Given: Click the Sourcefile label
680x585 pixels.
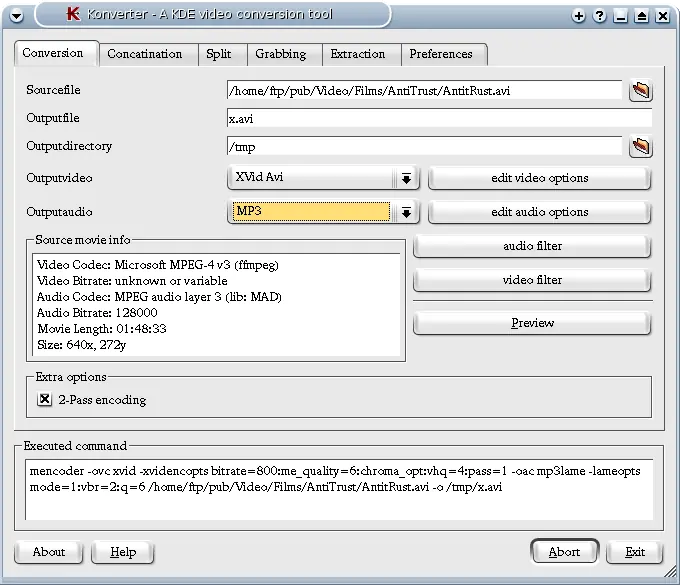Looking at the screenshot, I should 53,90.
